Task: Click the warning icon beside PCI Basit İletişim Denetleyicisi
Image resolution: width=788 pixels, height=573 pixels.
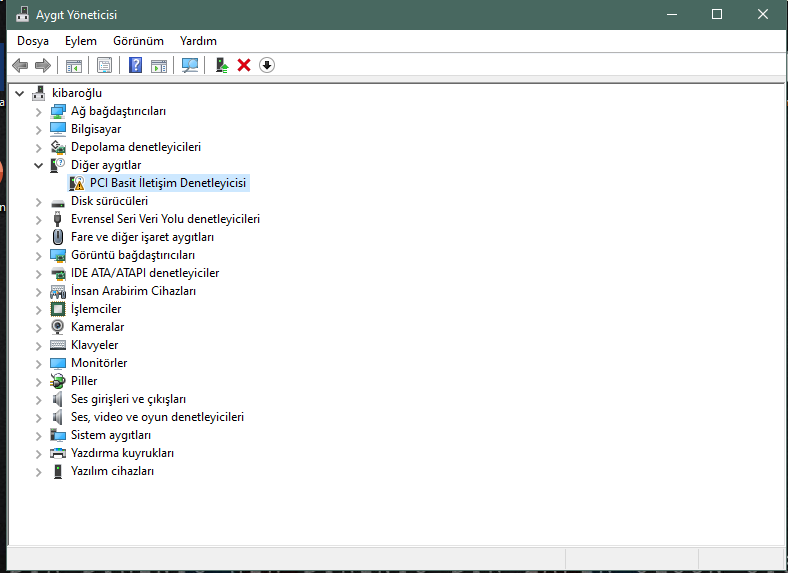Action: pos(77,183)
